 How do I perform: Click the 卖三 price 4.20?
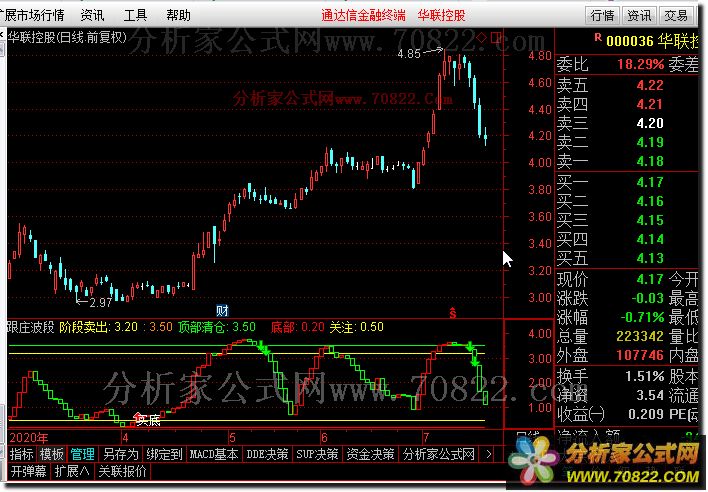tap(650, 123)
